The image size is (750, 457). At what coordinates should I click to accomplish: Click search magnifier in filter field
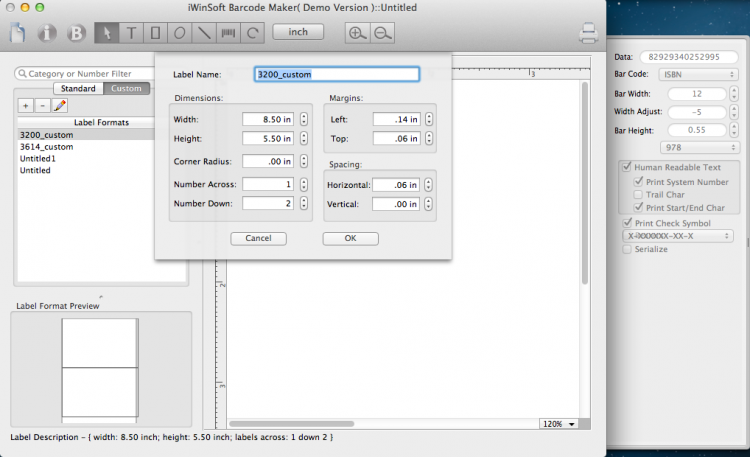click(x=22, y=73)
